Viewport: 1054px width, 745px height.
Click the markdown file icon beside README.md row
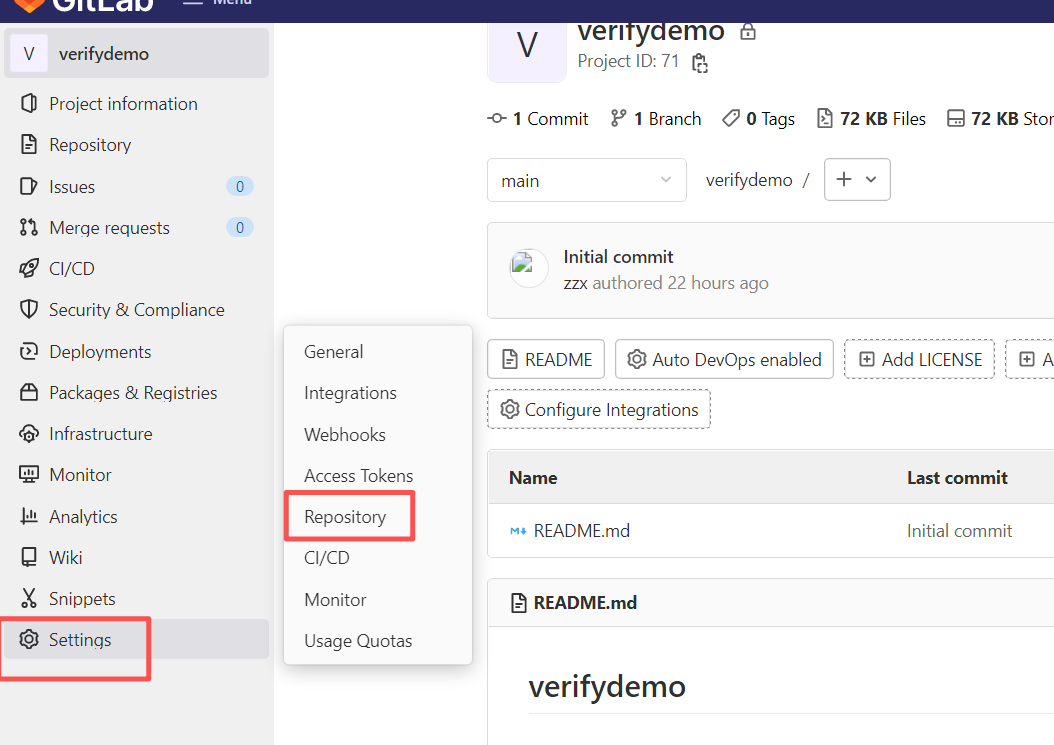click(518, 531)
